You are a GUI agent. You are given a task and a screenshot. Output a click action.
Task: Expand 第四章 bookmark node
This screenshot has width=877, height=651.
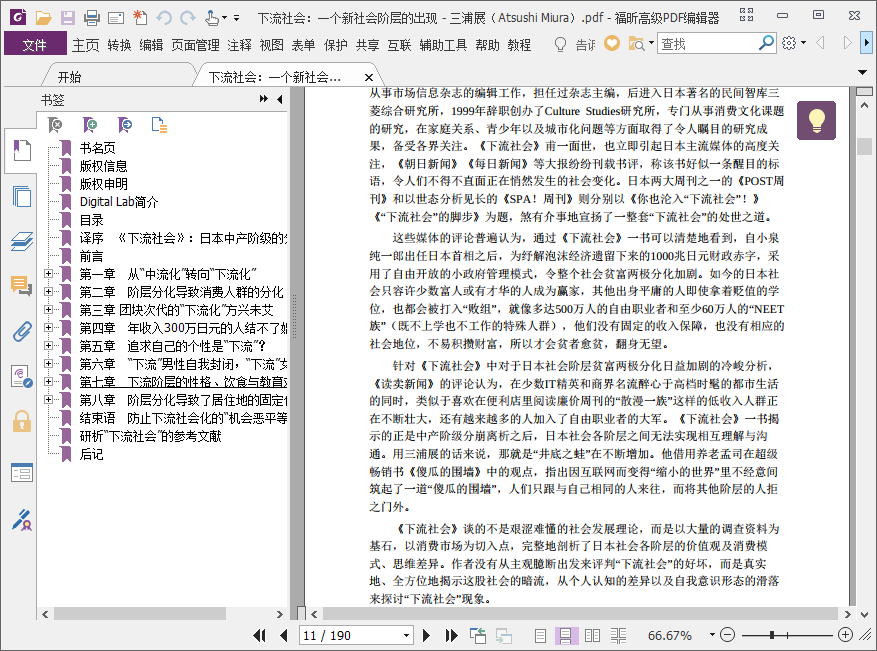(48, 327)
